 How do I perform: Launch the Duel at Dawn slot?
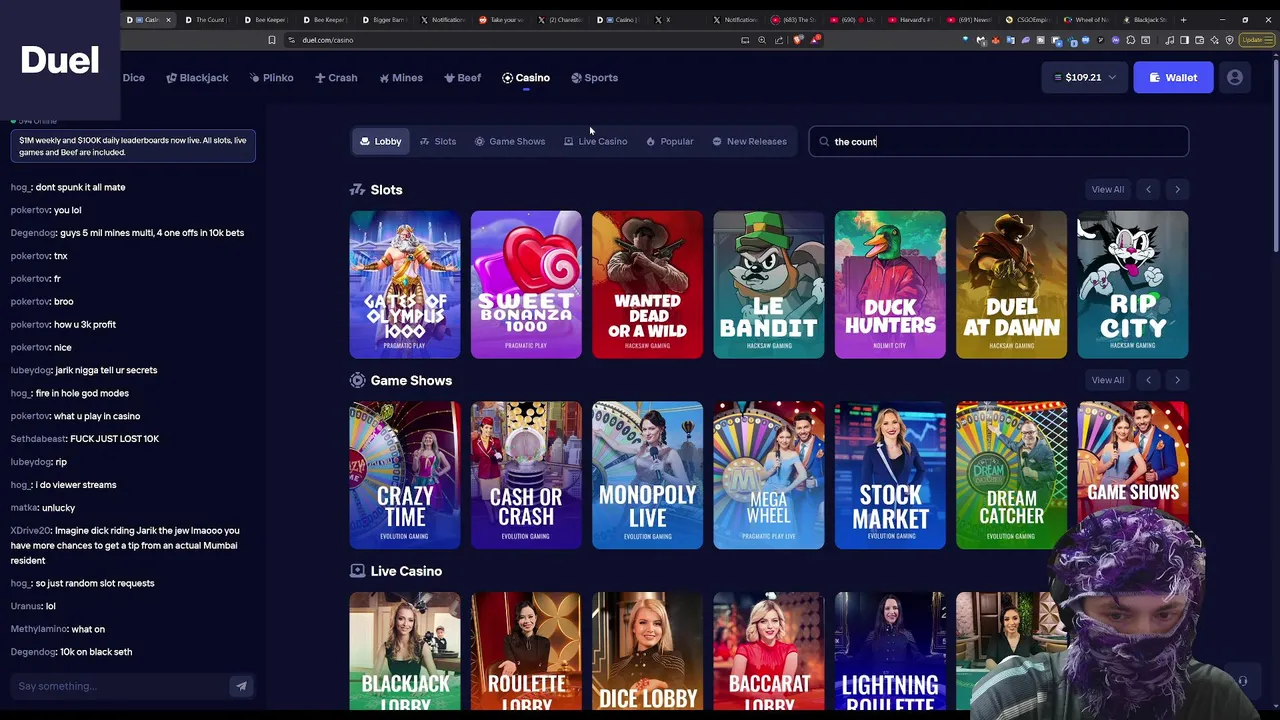coord(1011,284)
